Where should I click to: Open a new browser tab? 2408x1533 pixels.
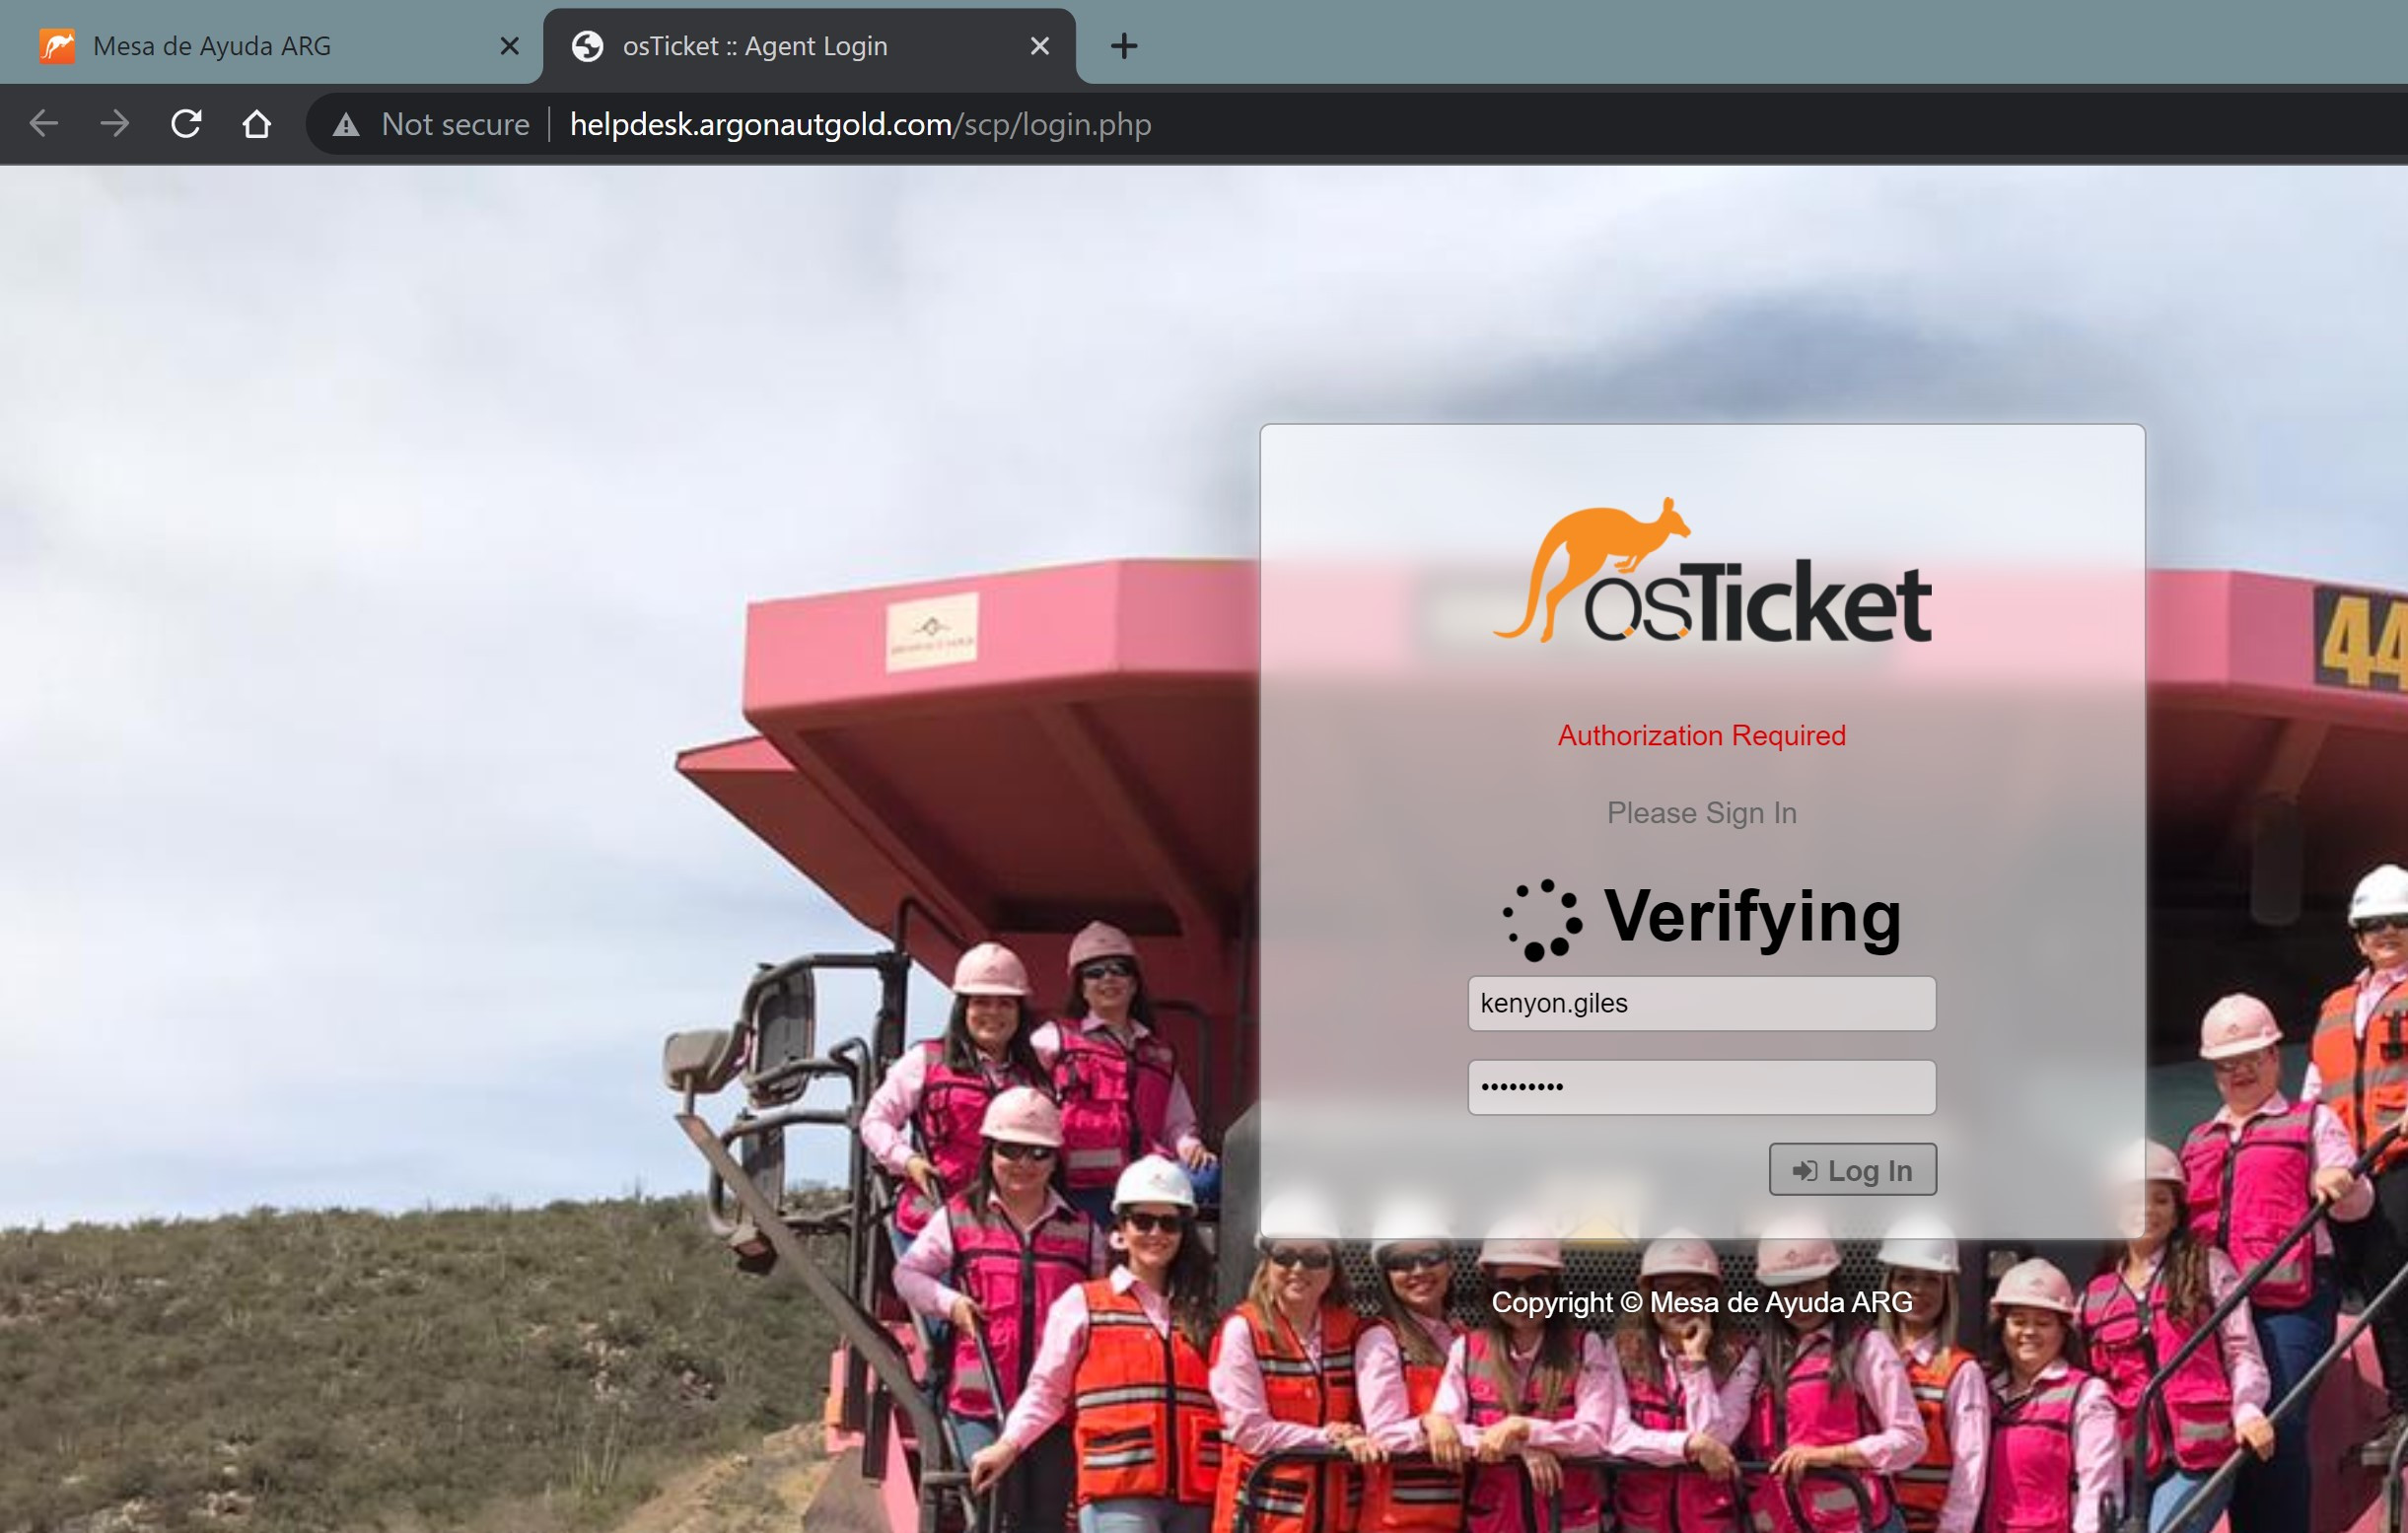coord(1124,46)
